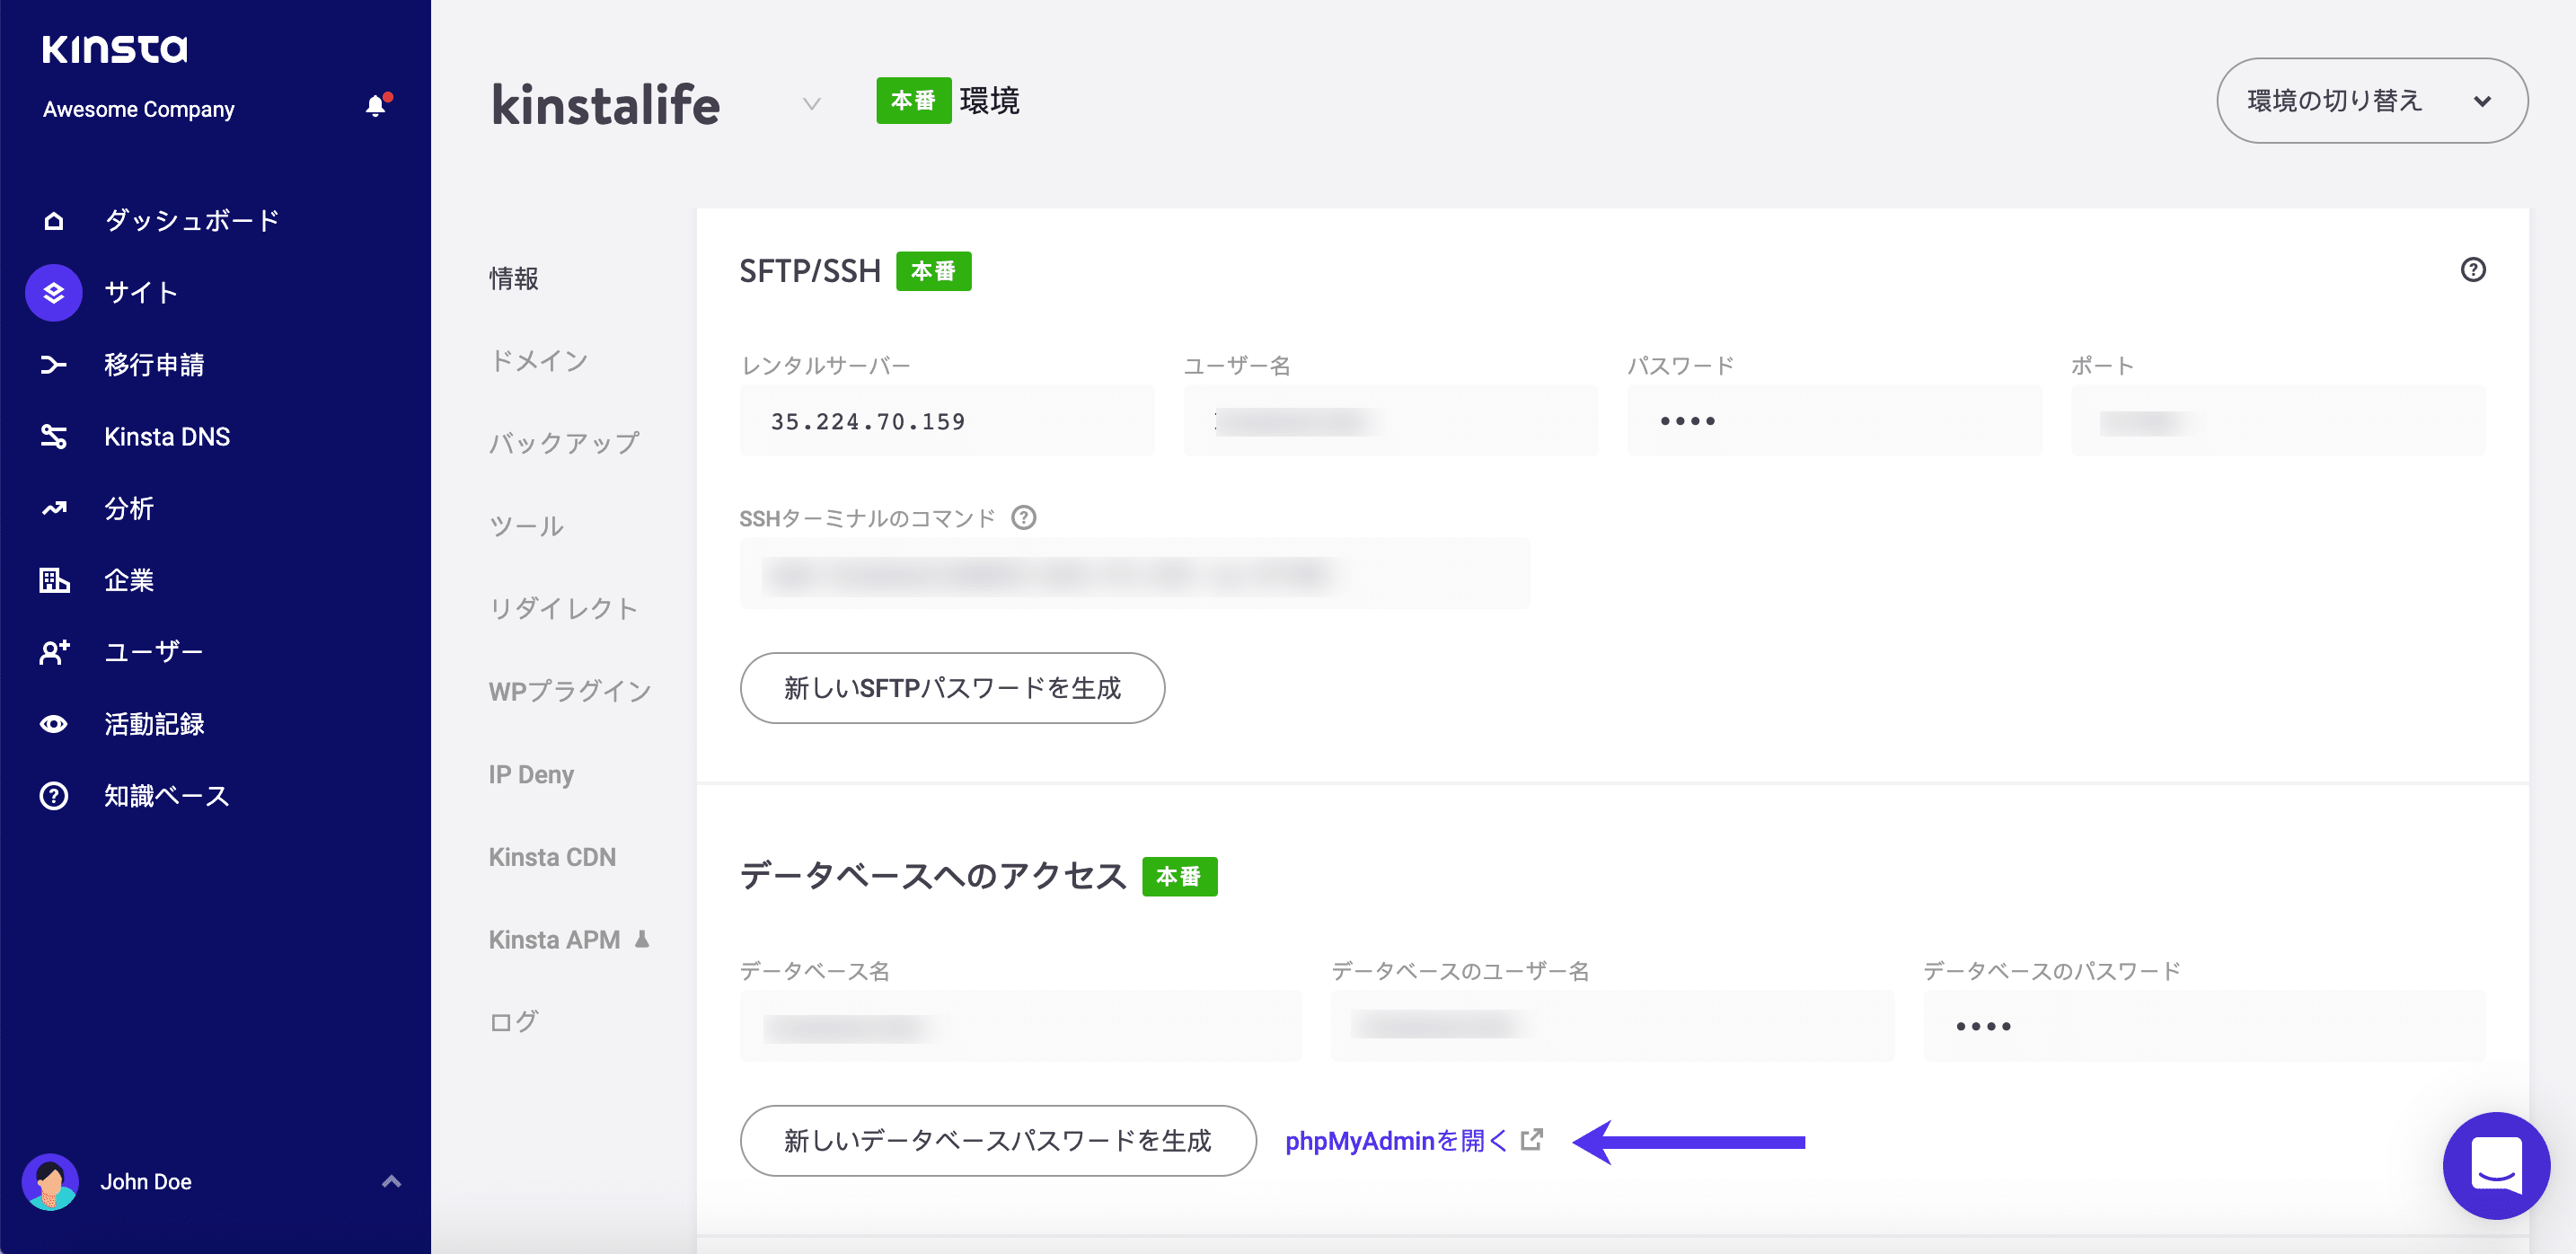
Task: Click the 企業 company icon
Action: [53, 580]
